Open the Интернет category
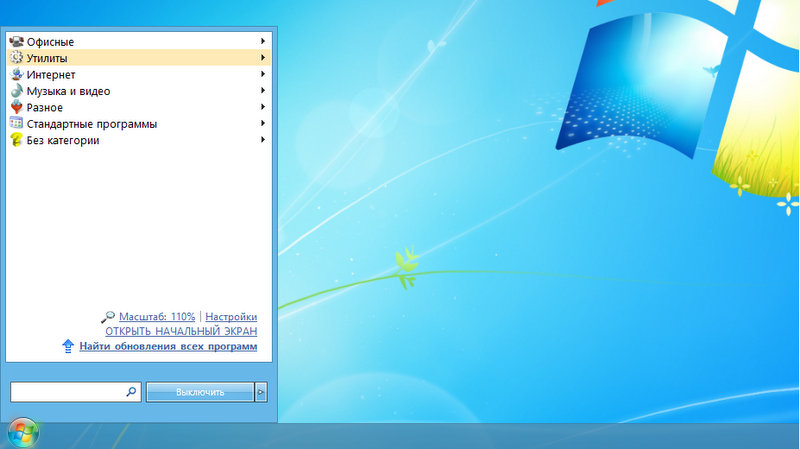This screenshot has height=449, width=800. click(139, 74)
